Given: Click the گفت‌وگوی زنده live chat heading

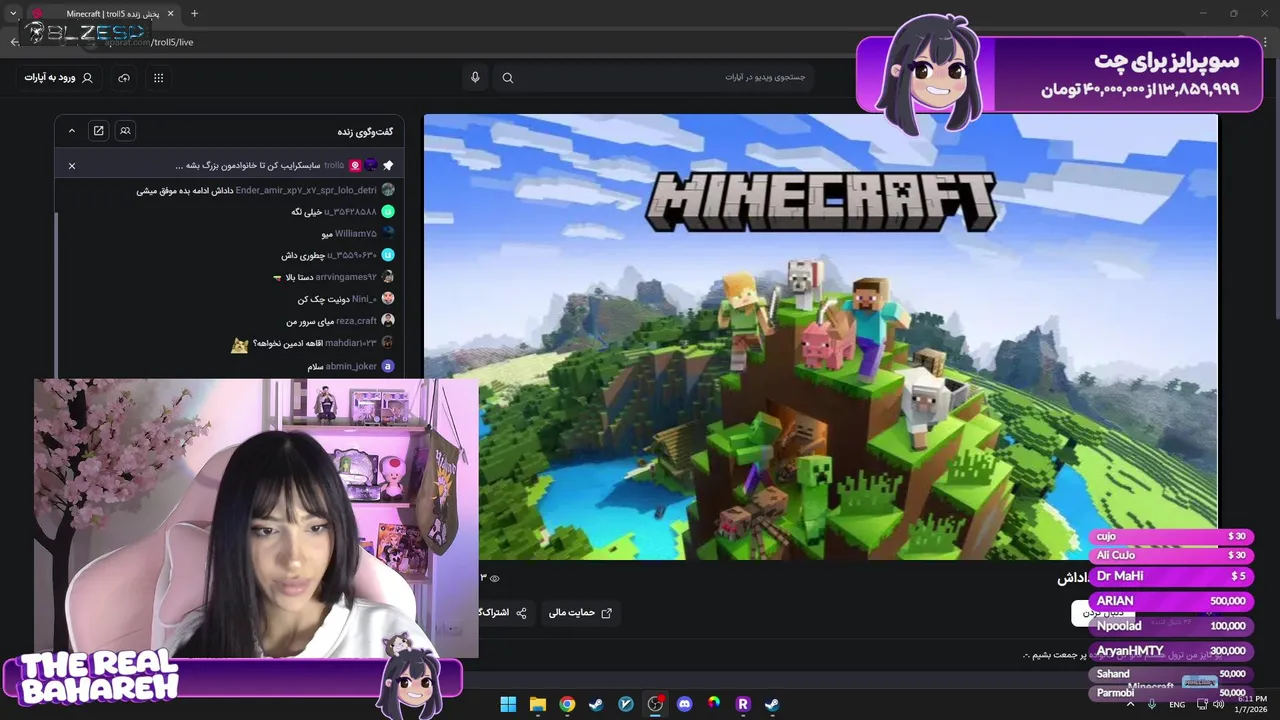Looking at the screenshot, I should tap(365, 131).
